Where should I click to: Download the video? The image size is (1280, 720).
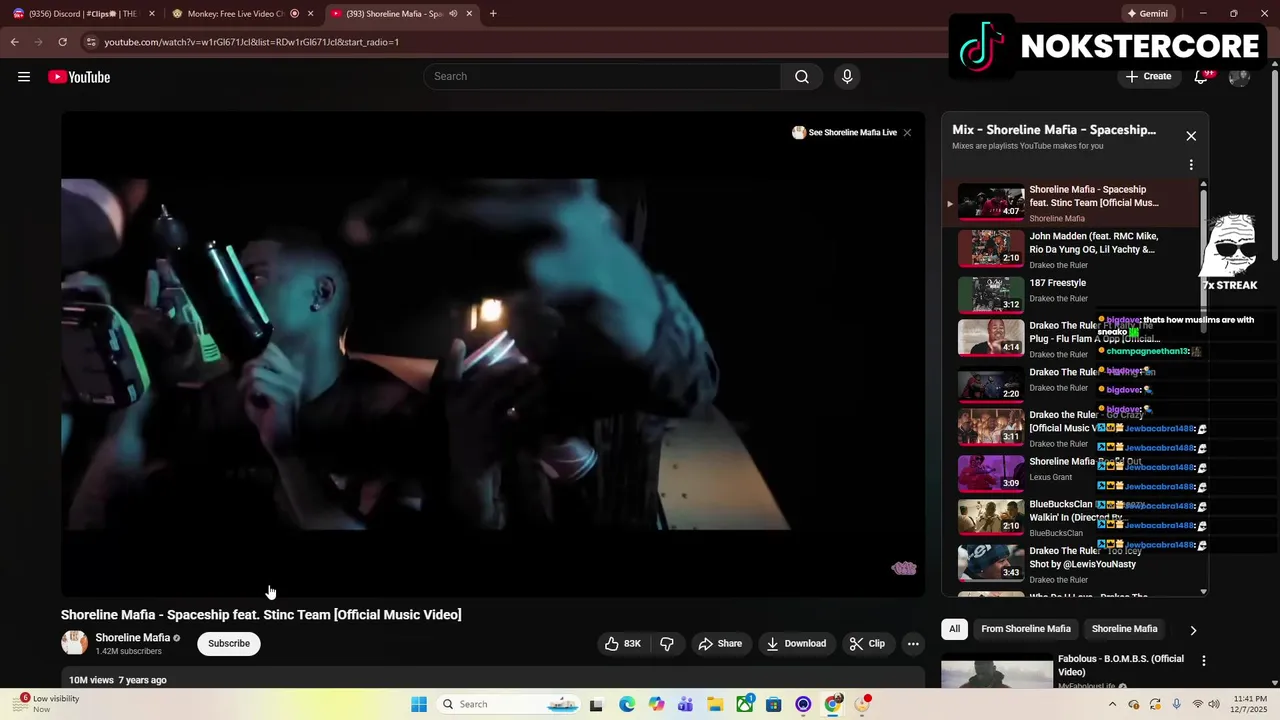coord(796,644)
